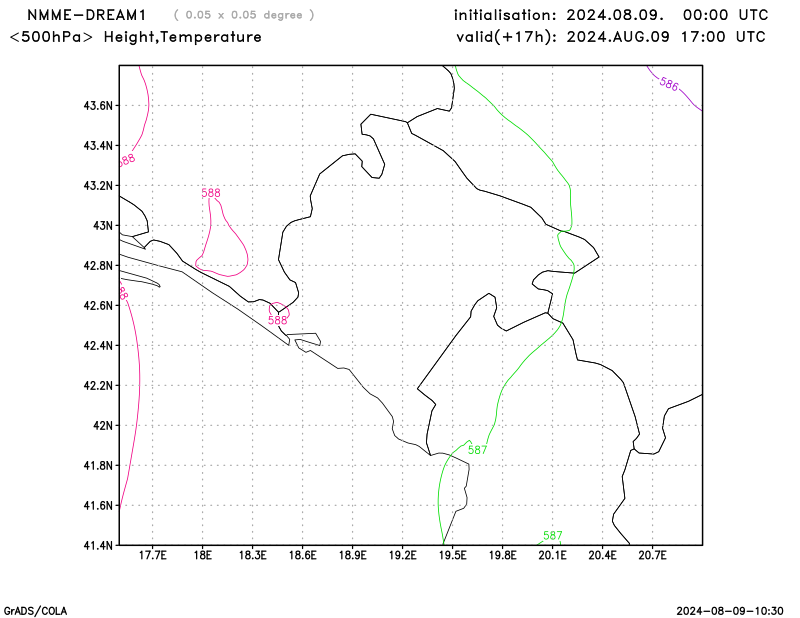
Task: Click the 43.4N latitude label
Action: (98, 145)
